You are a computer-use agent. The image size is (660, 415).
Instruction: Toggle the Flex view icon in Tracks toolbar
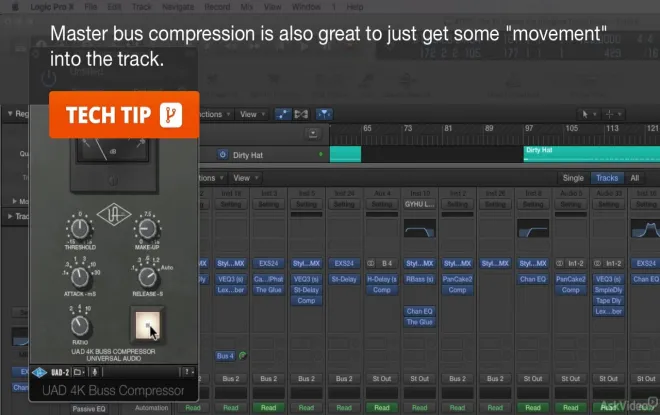tap(301, 114)
